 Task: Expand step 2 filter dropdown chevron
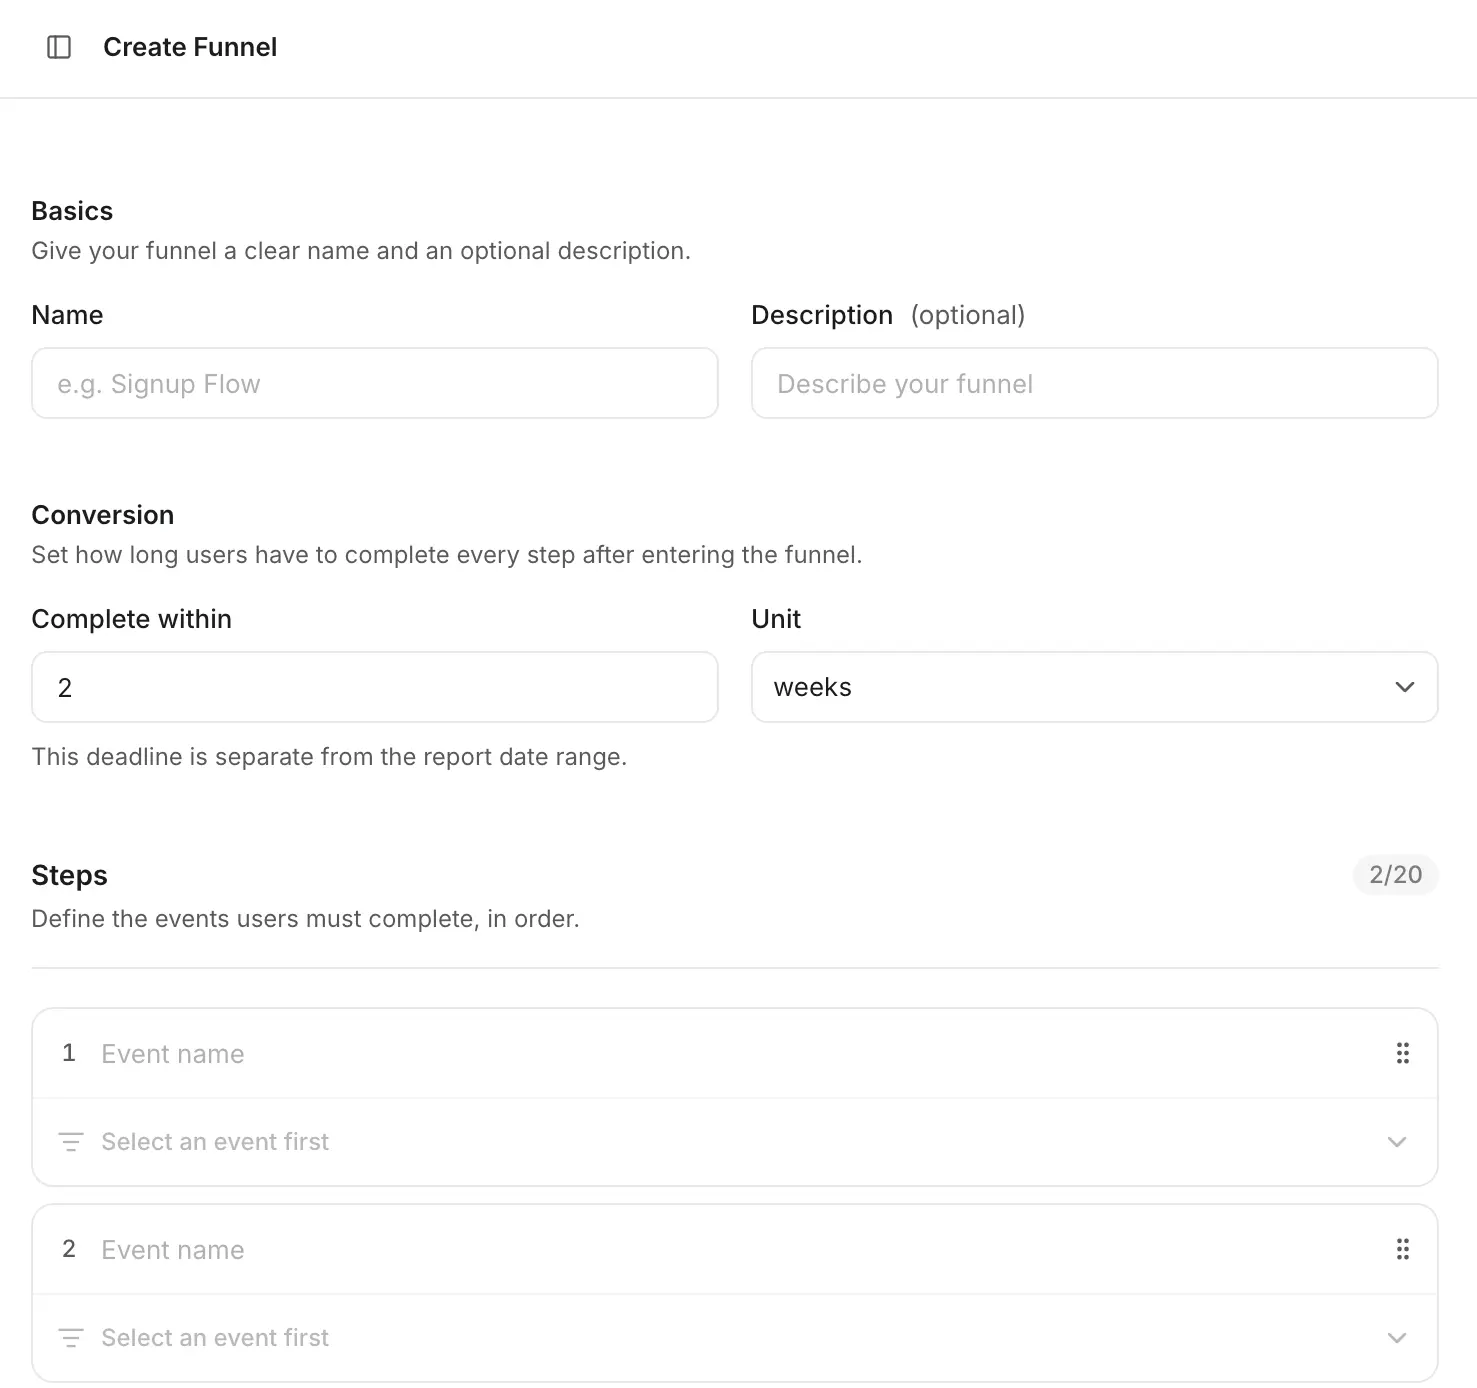point(1397,1338)
